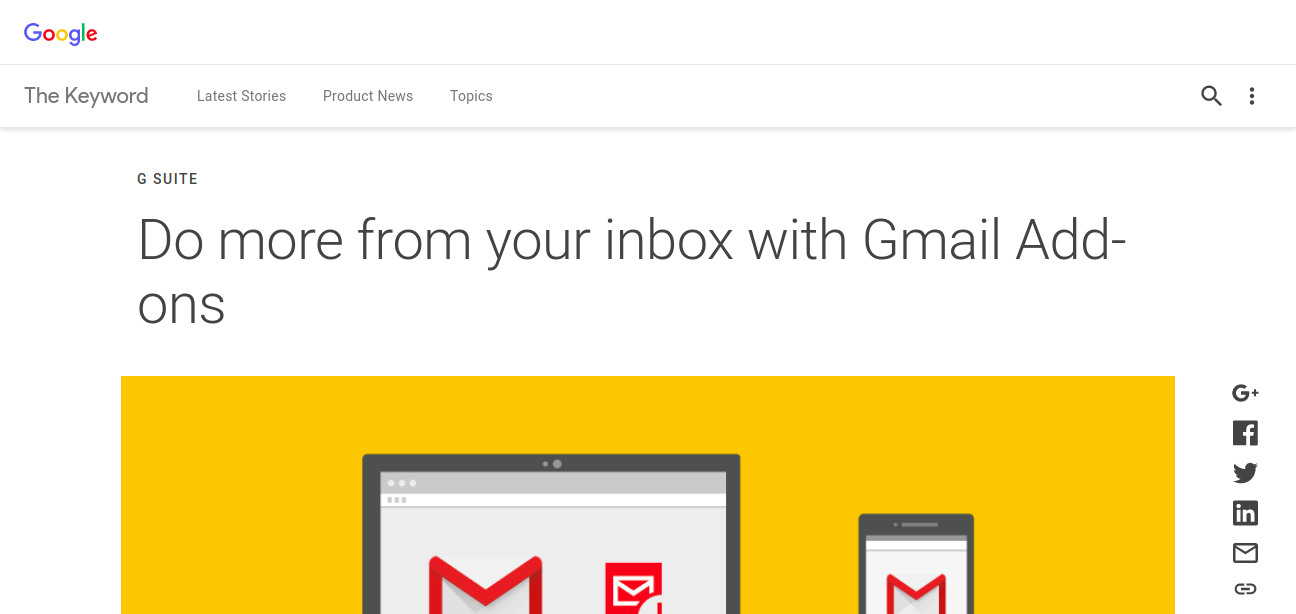The height and width of the screenshot is (614, 1296).
Task: Click the article headline about Gmail Add-ons
Action: [x=633, y=271]
